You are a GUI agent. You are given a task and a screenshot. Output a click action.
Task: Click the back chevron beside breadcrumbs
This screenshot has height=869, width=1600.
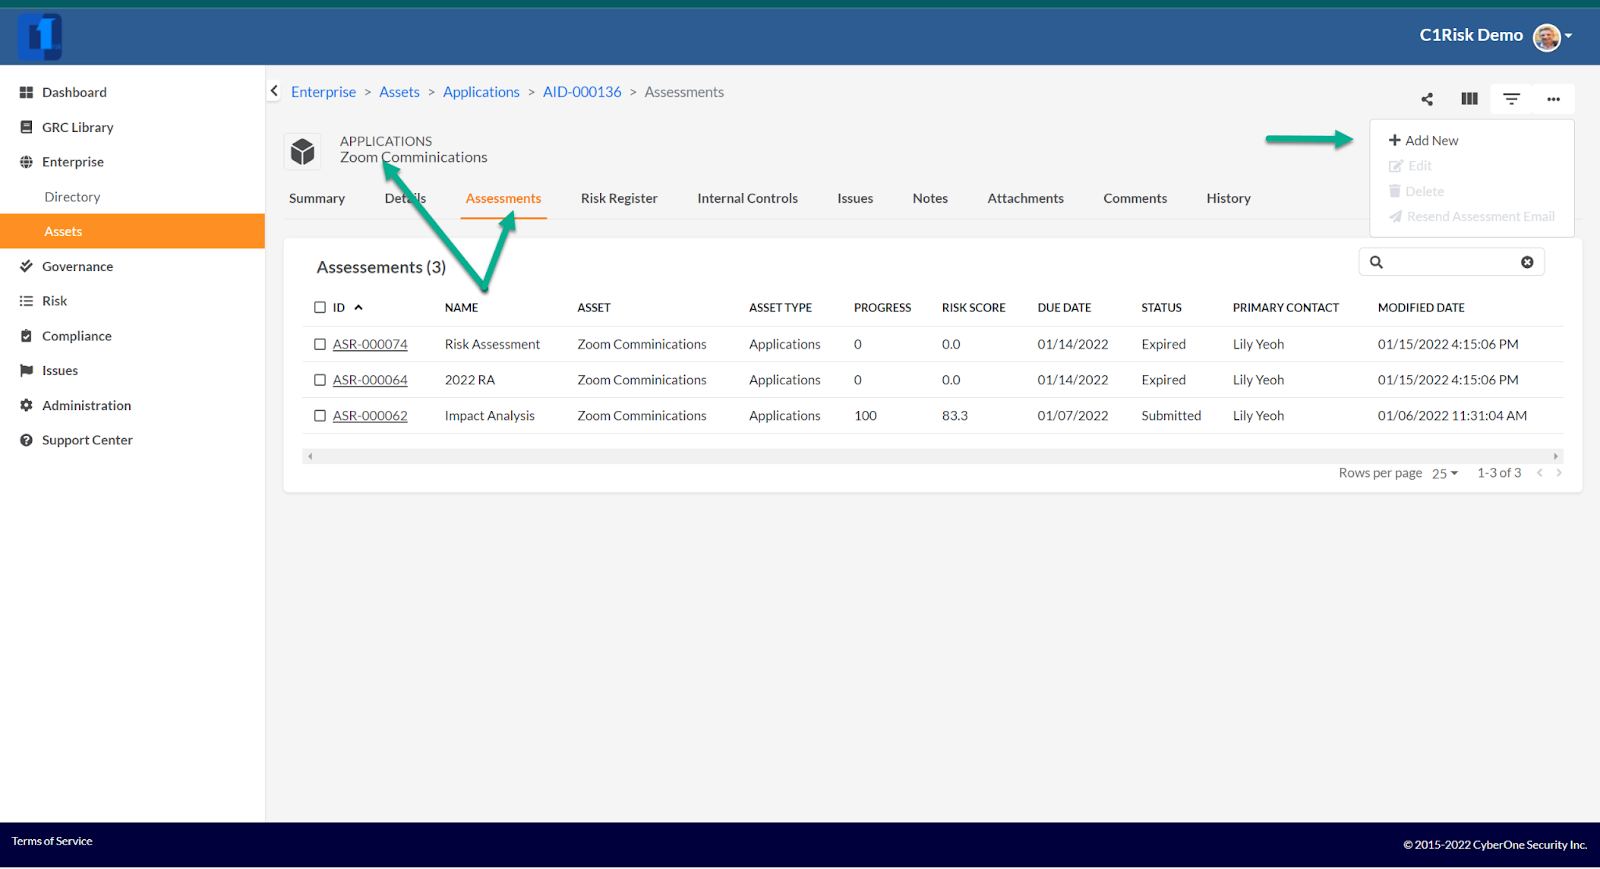[274, 91]
